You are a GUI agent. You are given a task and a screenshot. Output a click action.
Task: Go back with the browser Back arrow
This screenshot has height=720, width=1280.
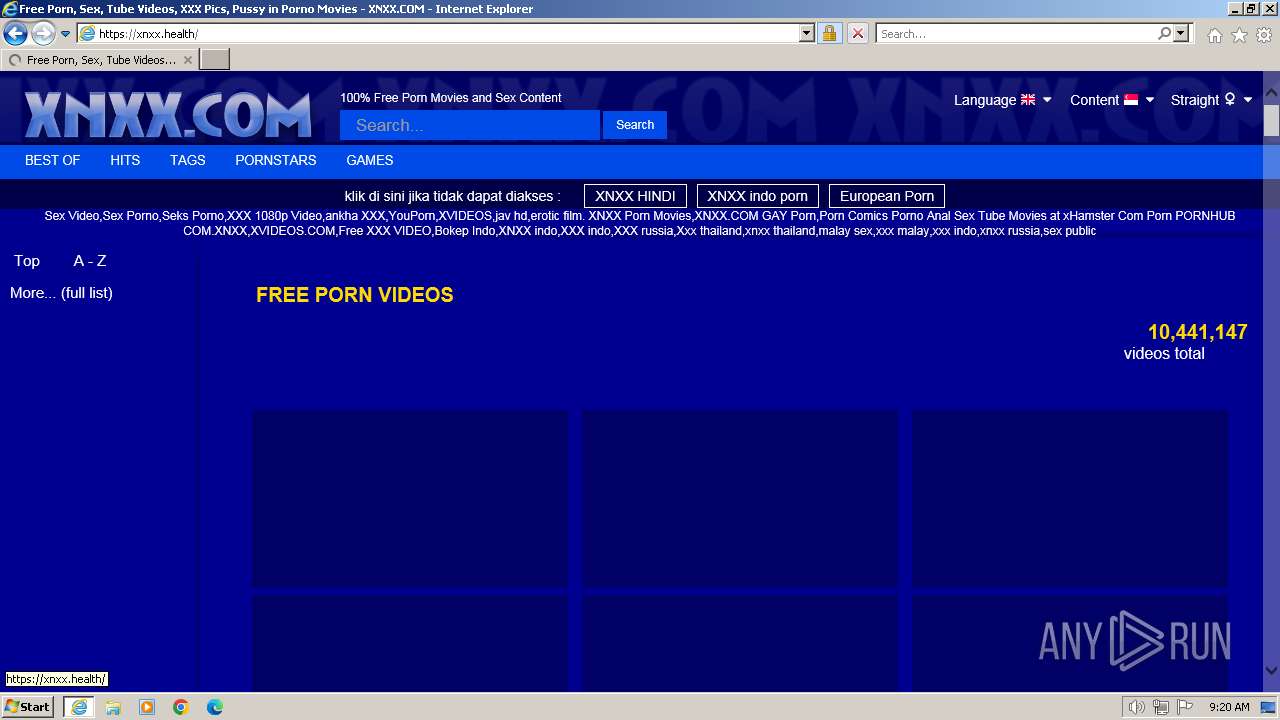point(15,34)
